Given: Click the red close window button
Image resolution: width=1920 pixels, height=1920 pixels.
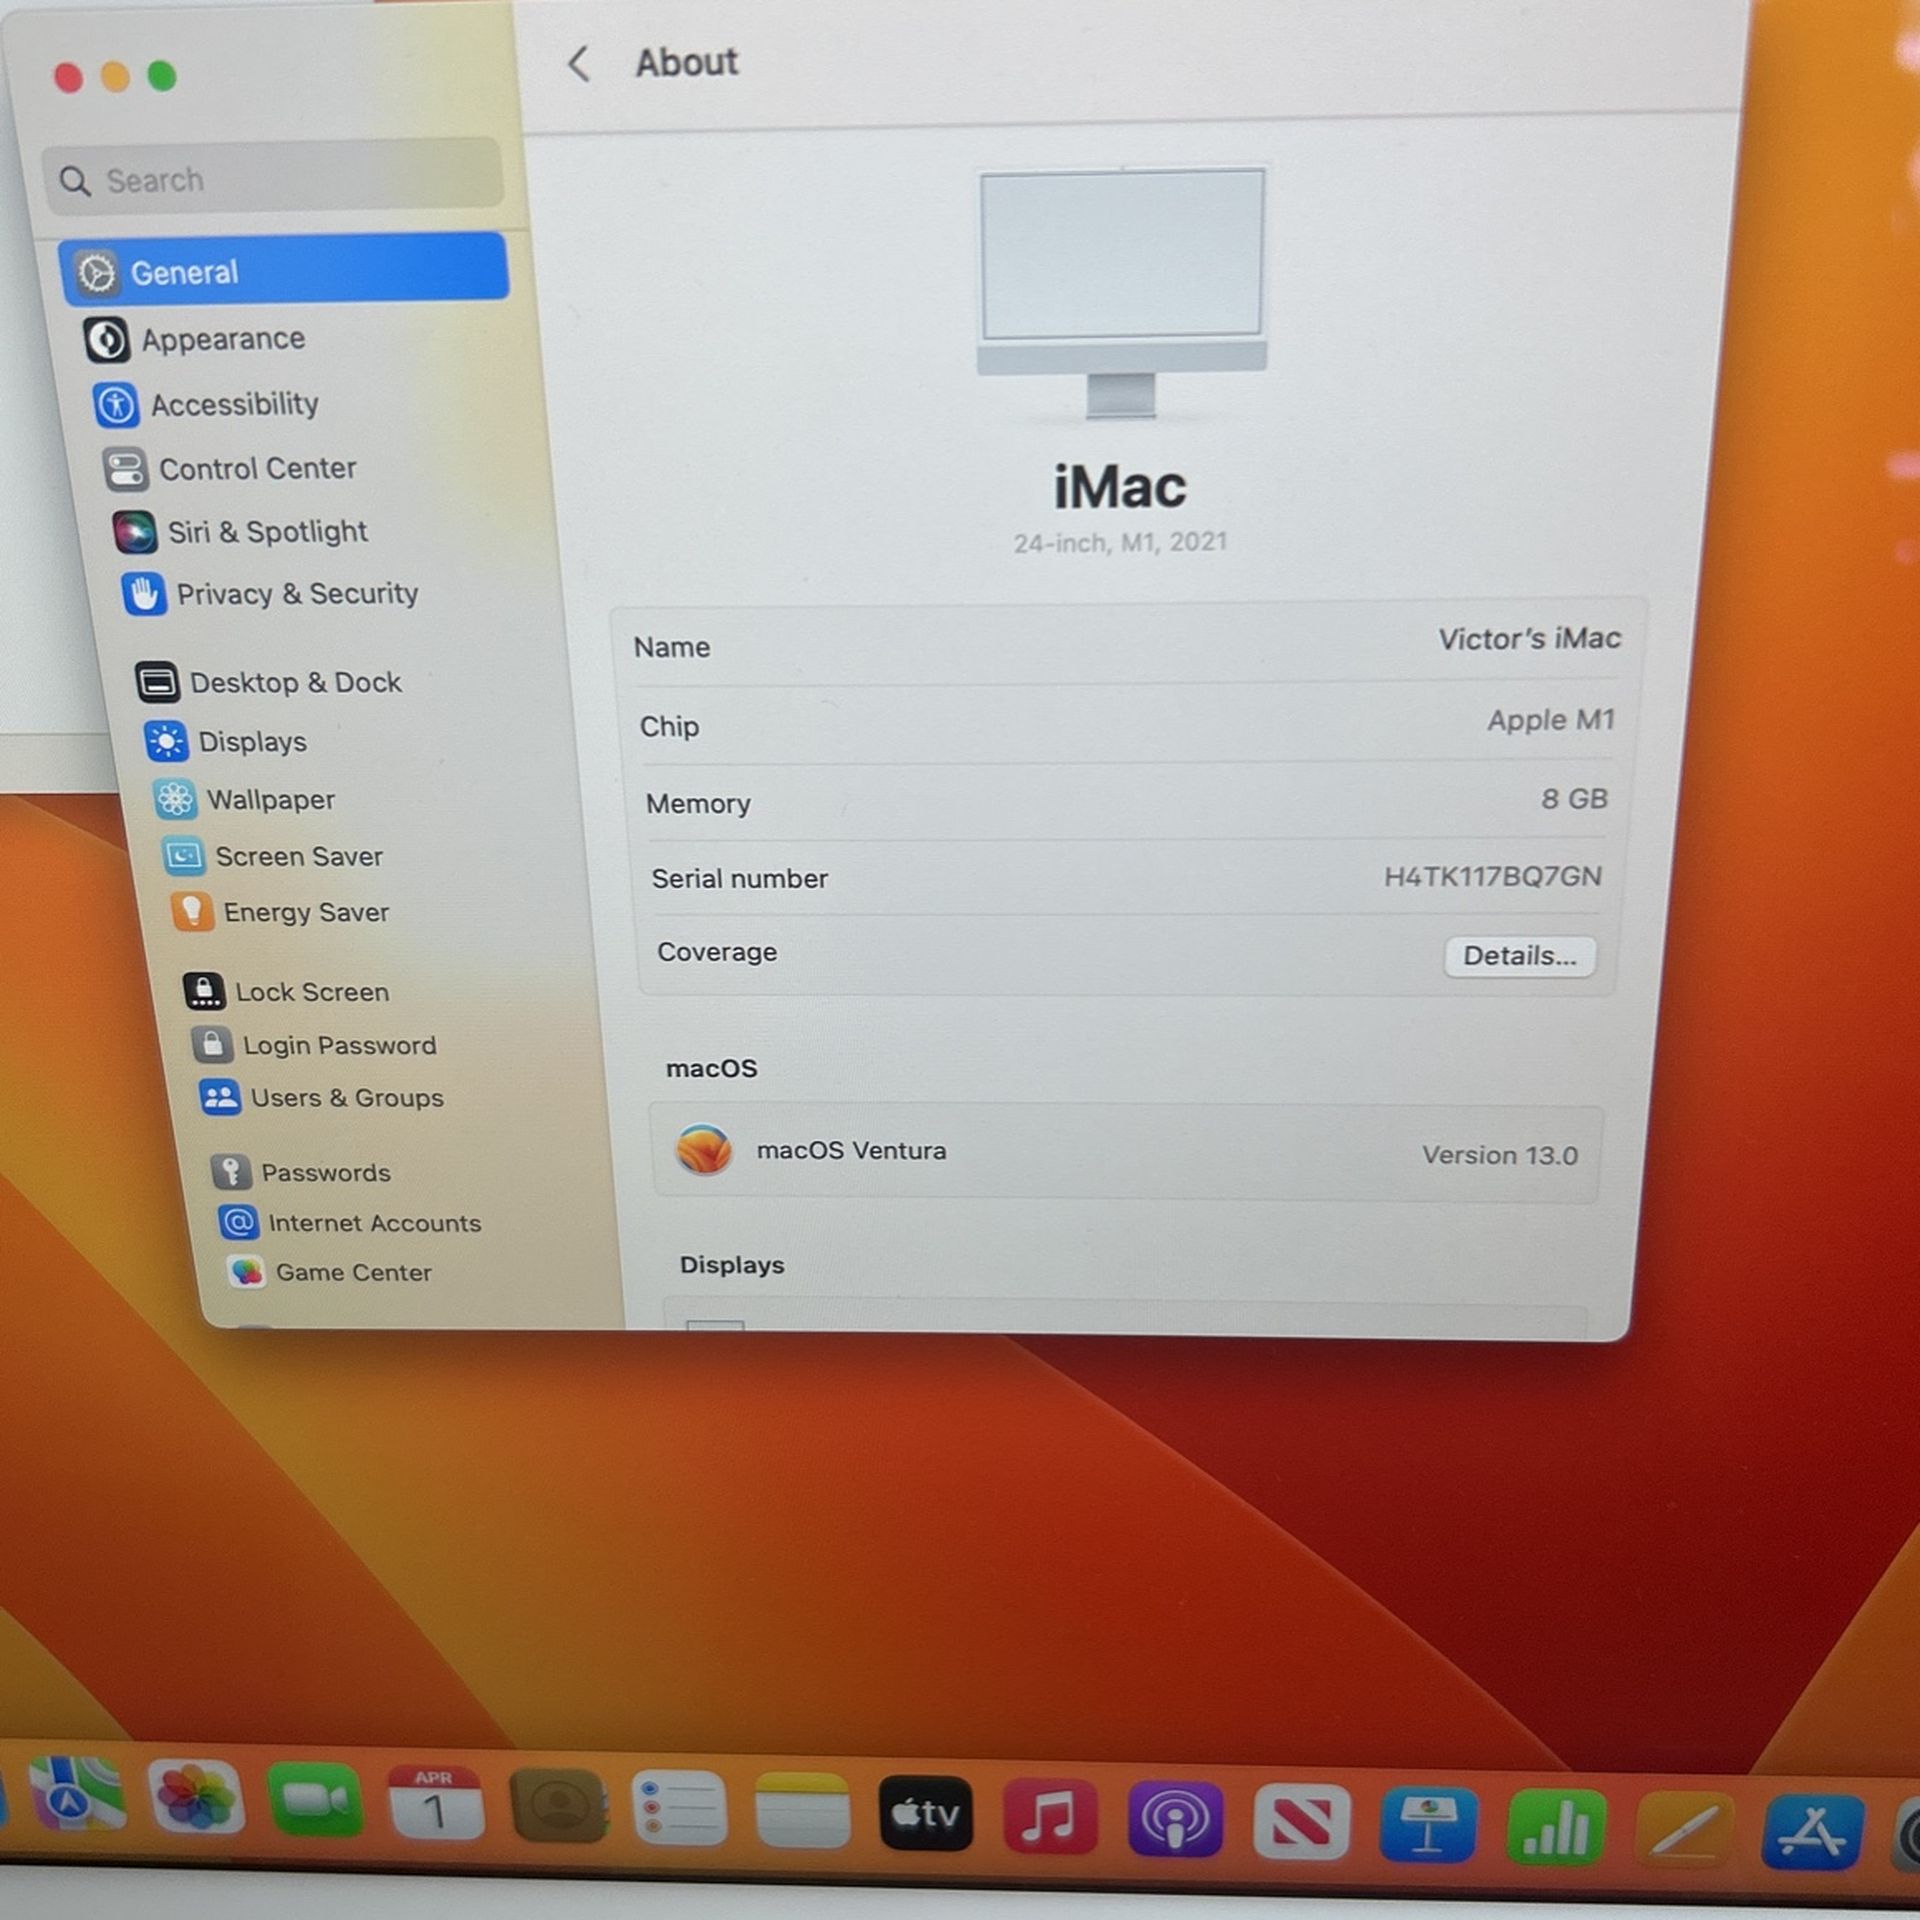Looking at the screenshot, I should (x=68, y=77).
